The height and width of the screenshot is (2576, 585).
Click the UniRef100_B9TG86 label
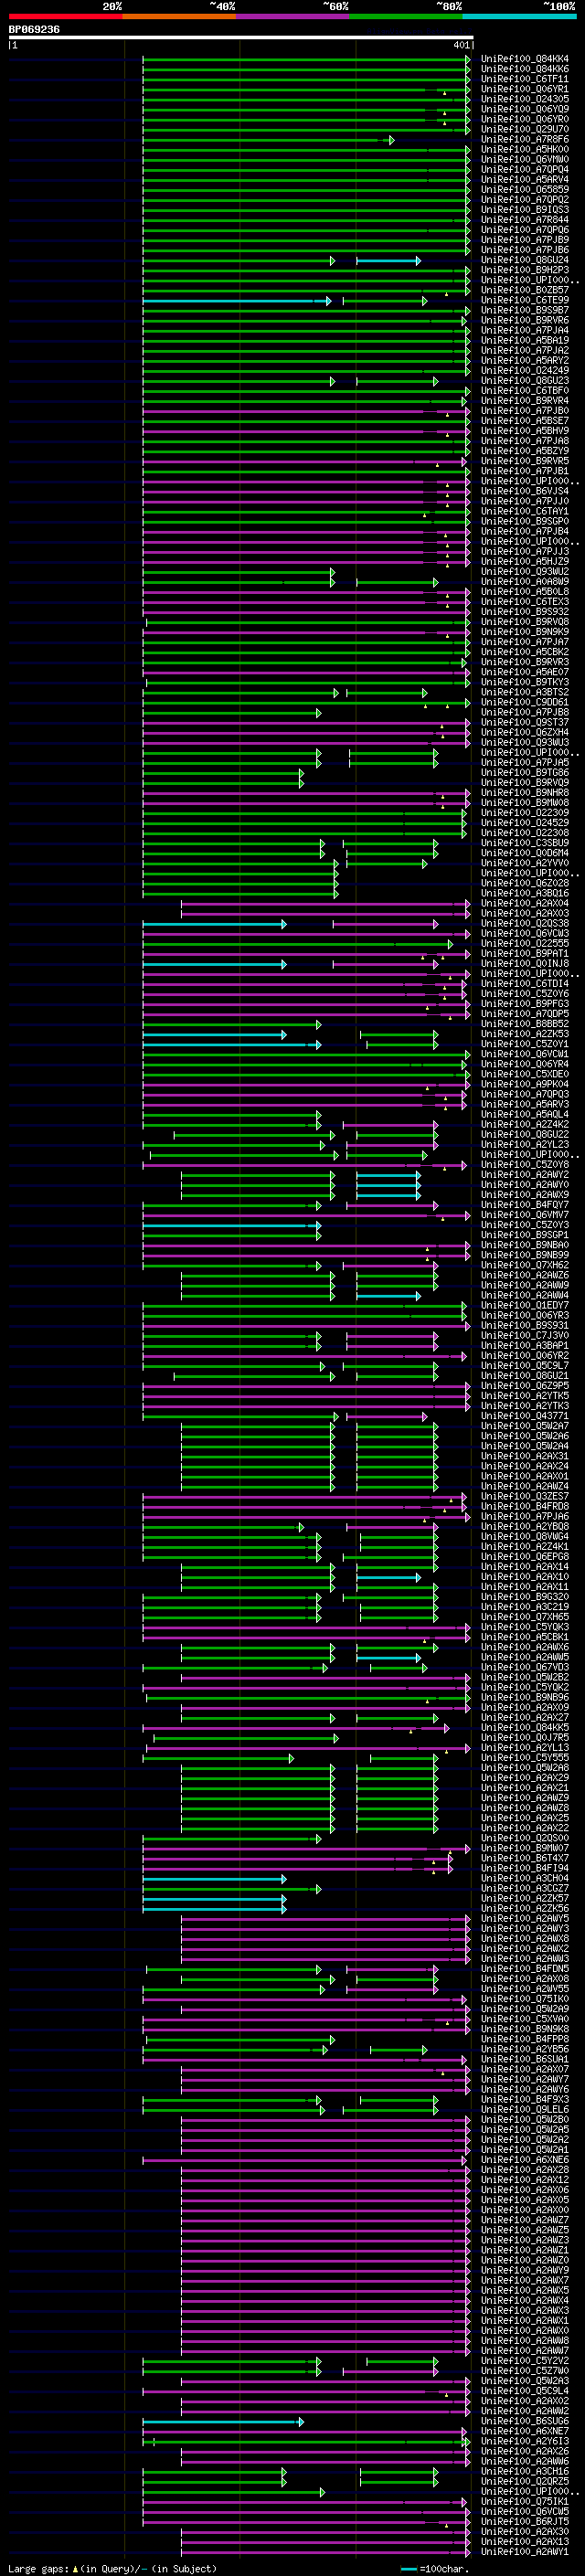click(525, 772)
